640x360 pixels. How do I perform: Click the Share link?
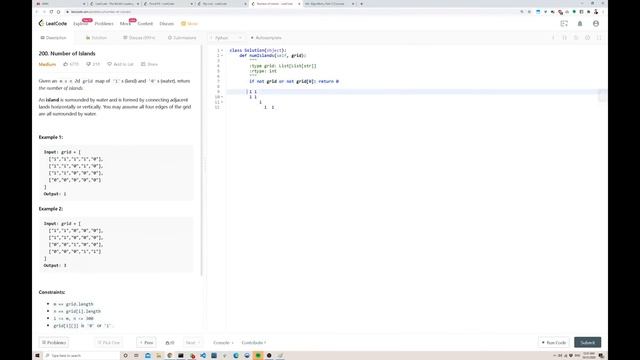149,64
